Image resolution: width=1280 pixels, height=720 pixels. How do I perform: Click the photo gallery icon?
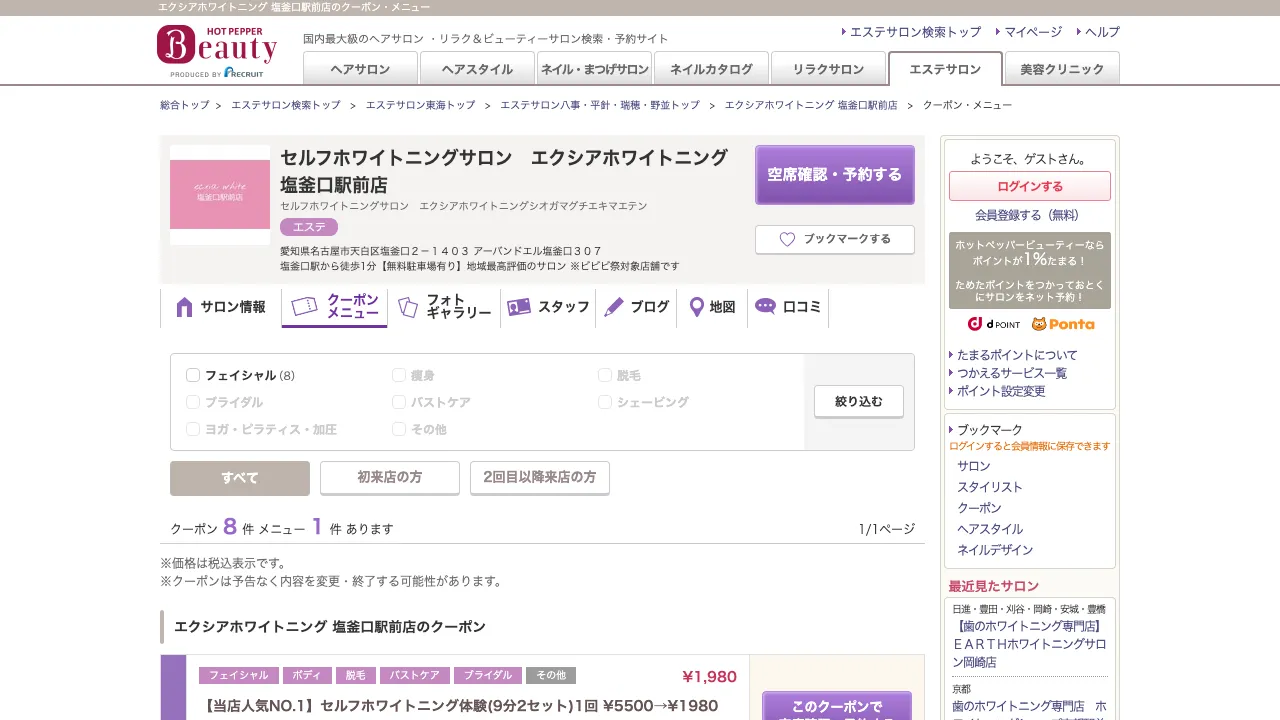(x=407, y=307)
